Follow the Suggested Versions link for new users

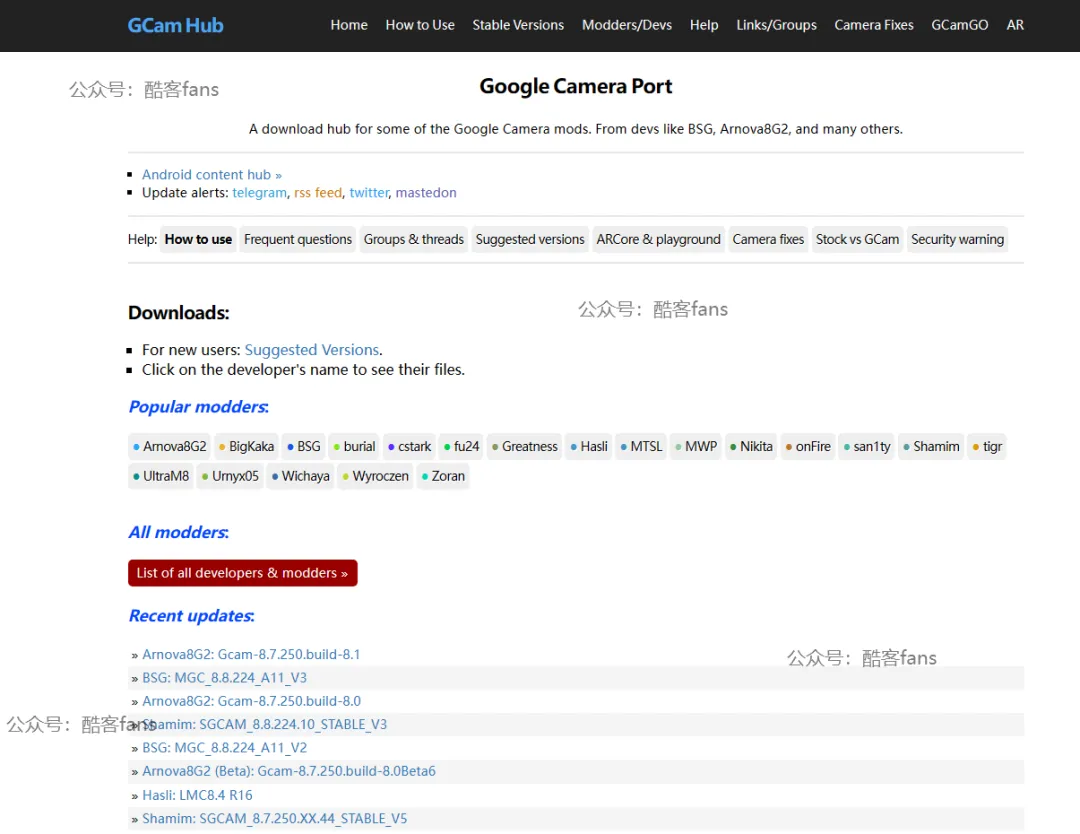coord(311,350)
